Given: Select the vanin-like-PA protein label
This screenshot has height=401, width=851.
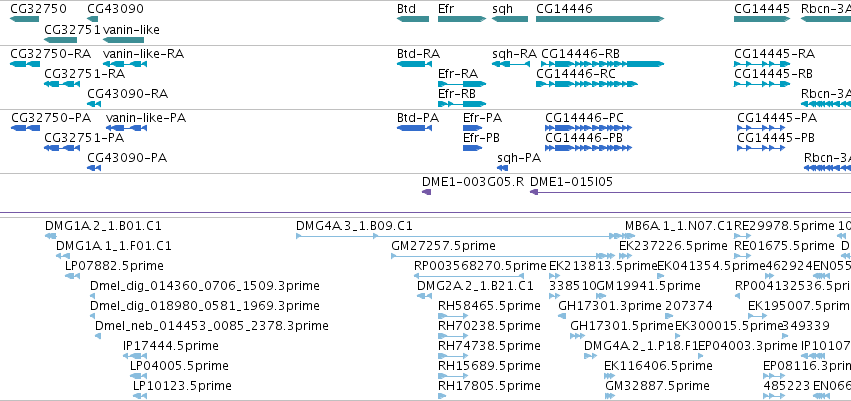Looking at the screenshot, I should pyautogui.click(x=146, y=118).
